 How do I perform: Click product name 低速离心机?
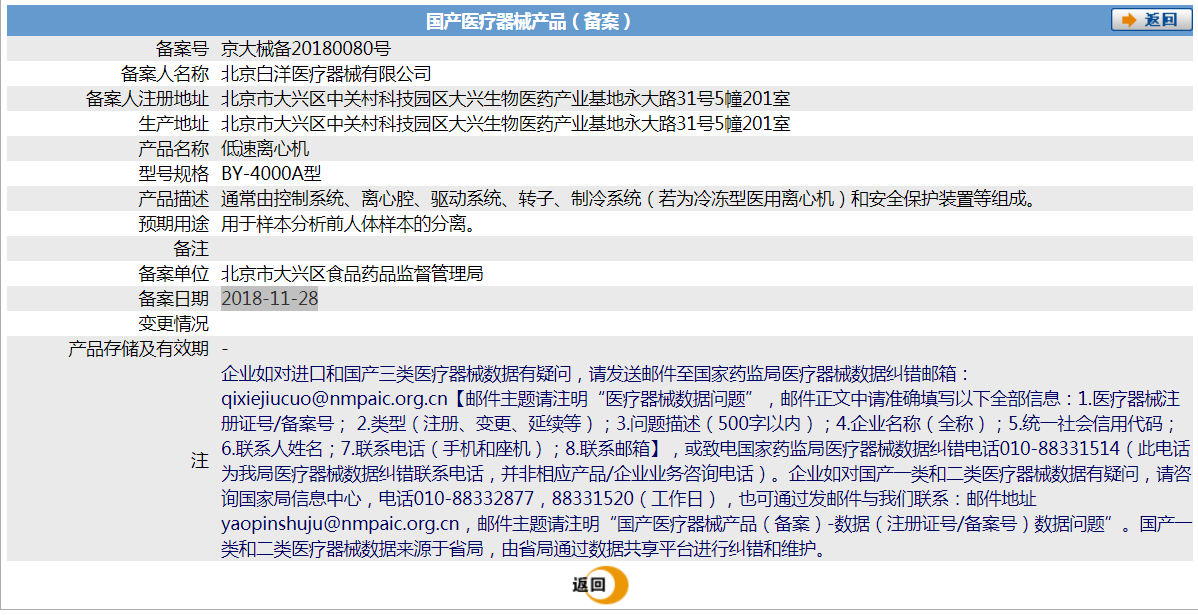point(265,149)
